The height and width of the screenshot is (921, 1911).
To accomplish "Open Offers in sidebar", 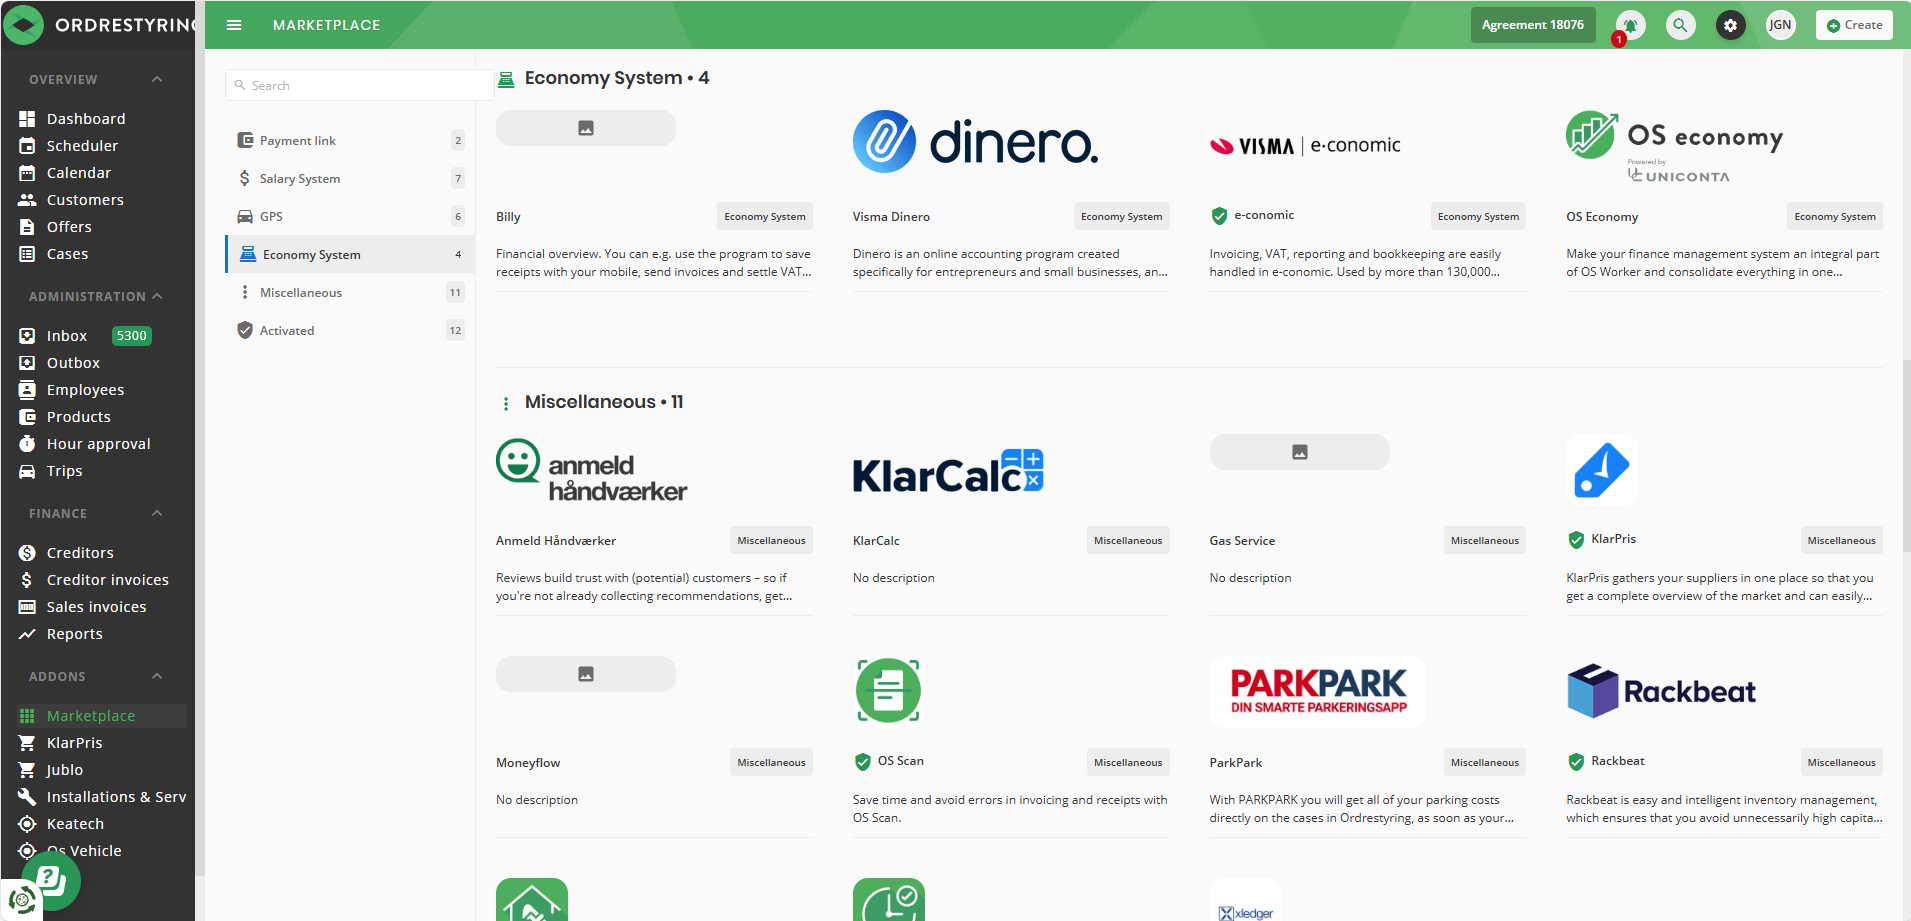I will [x=69, y=227].
